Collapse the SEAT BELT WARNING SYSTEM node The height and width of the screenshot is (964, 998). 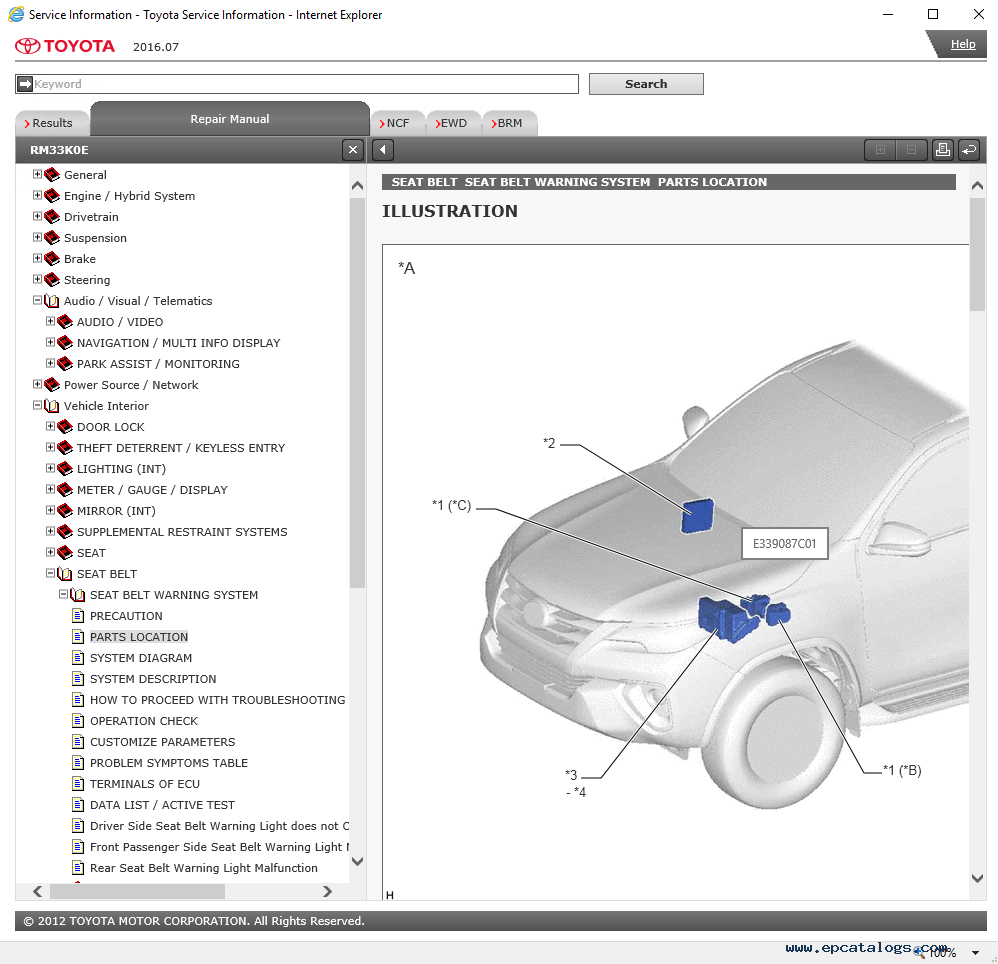63,594
